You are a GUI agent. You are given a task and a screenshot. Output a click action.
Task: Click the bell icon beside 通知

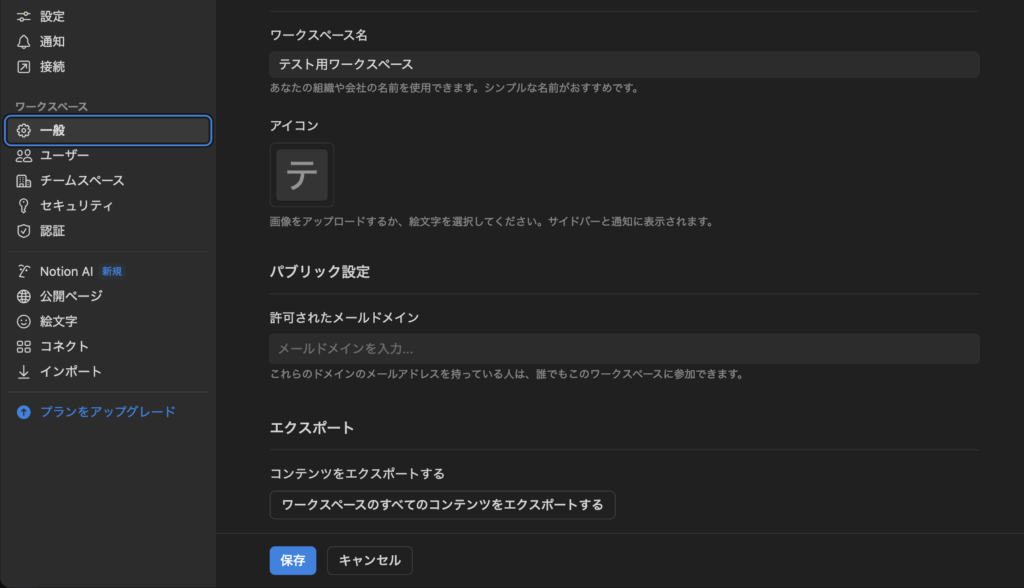tap(24, 42)
